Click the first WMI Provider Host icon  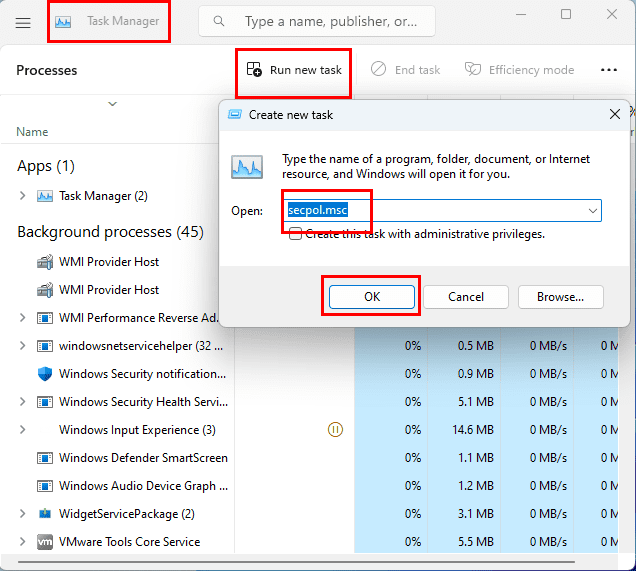coord(45,262)
